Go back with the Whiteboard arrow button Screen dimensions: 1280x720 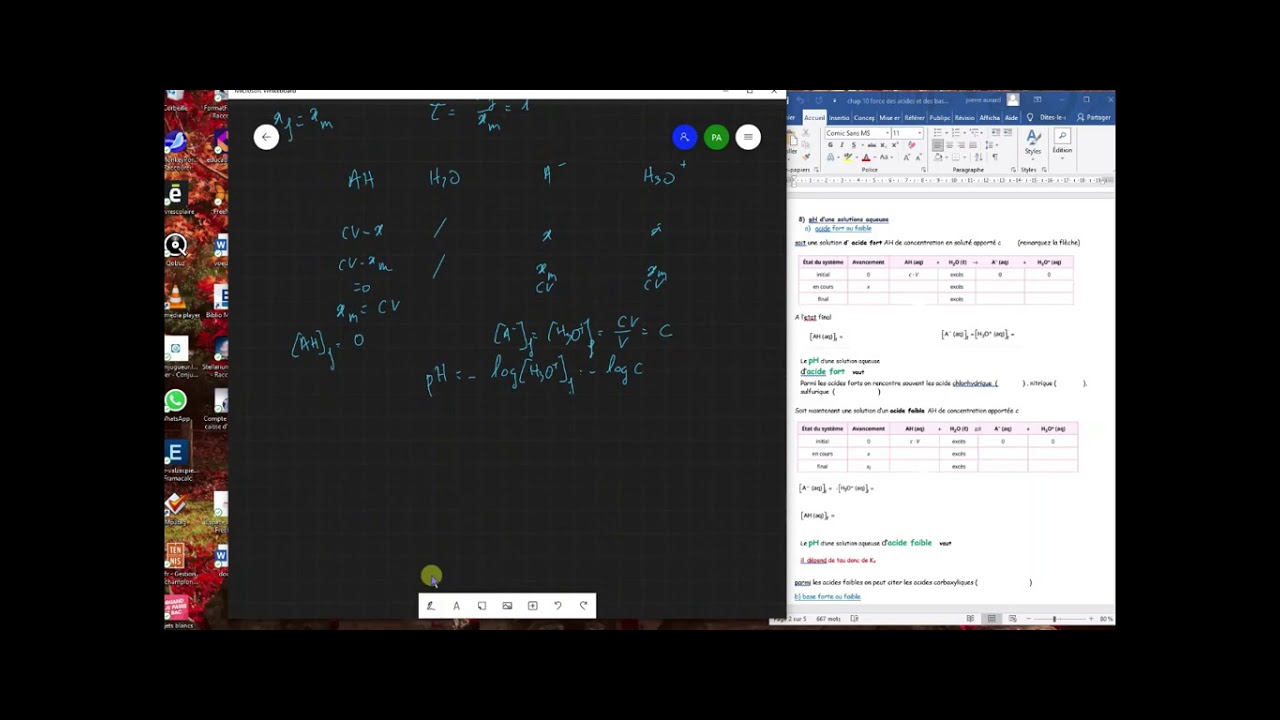click(x=266, y=138)
